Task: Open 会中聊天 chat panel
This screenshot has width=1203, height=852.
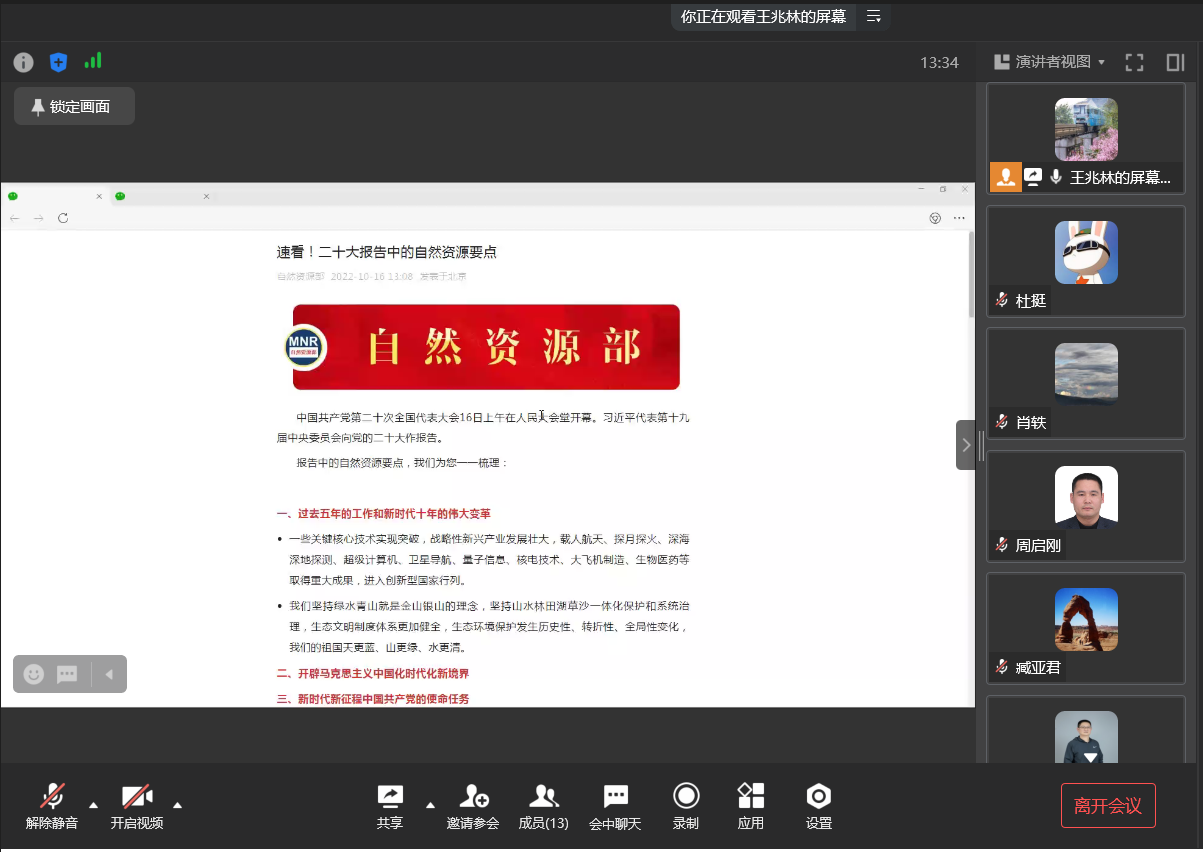Action: click(614, 806)
